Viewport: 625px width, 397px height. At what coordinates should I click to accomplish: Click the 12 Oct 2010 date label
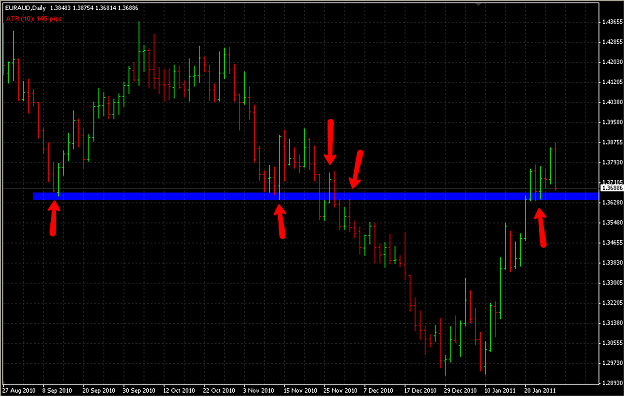(x=179, y=390)
